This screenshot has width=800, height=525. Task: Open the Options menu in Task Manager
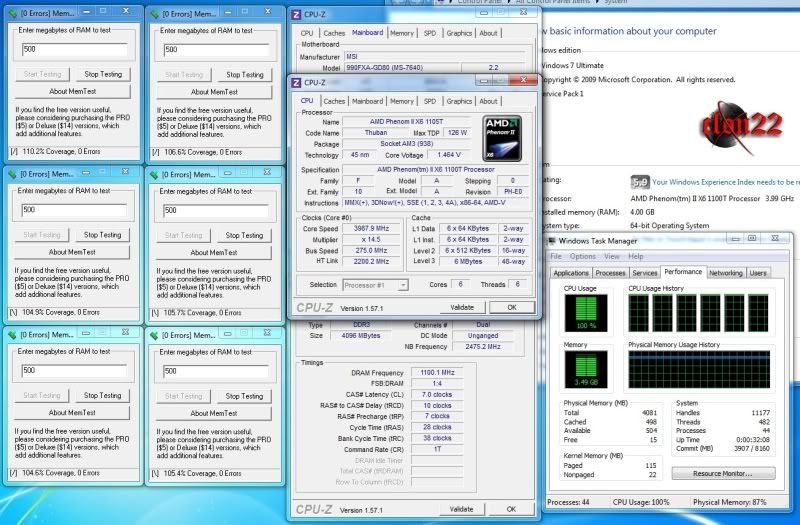[583, 257]
